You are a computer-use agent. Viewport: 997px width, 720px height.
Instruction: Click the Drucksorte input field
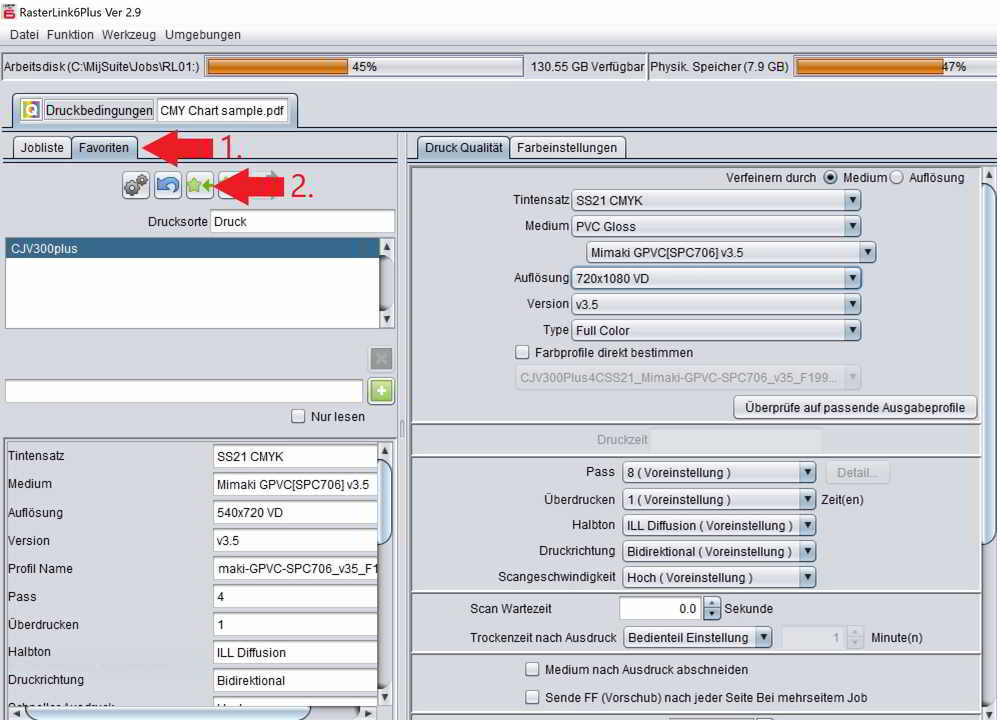[x=301, y=221]
